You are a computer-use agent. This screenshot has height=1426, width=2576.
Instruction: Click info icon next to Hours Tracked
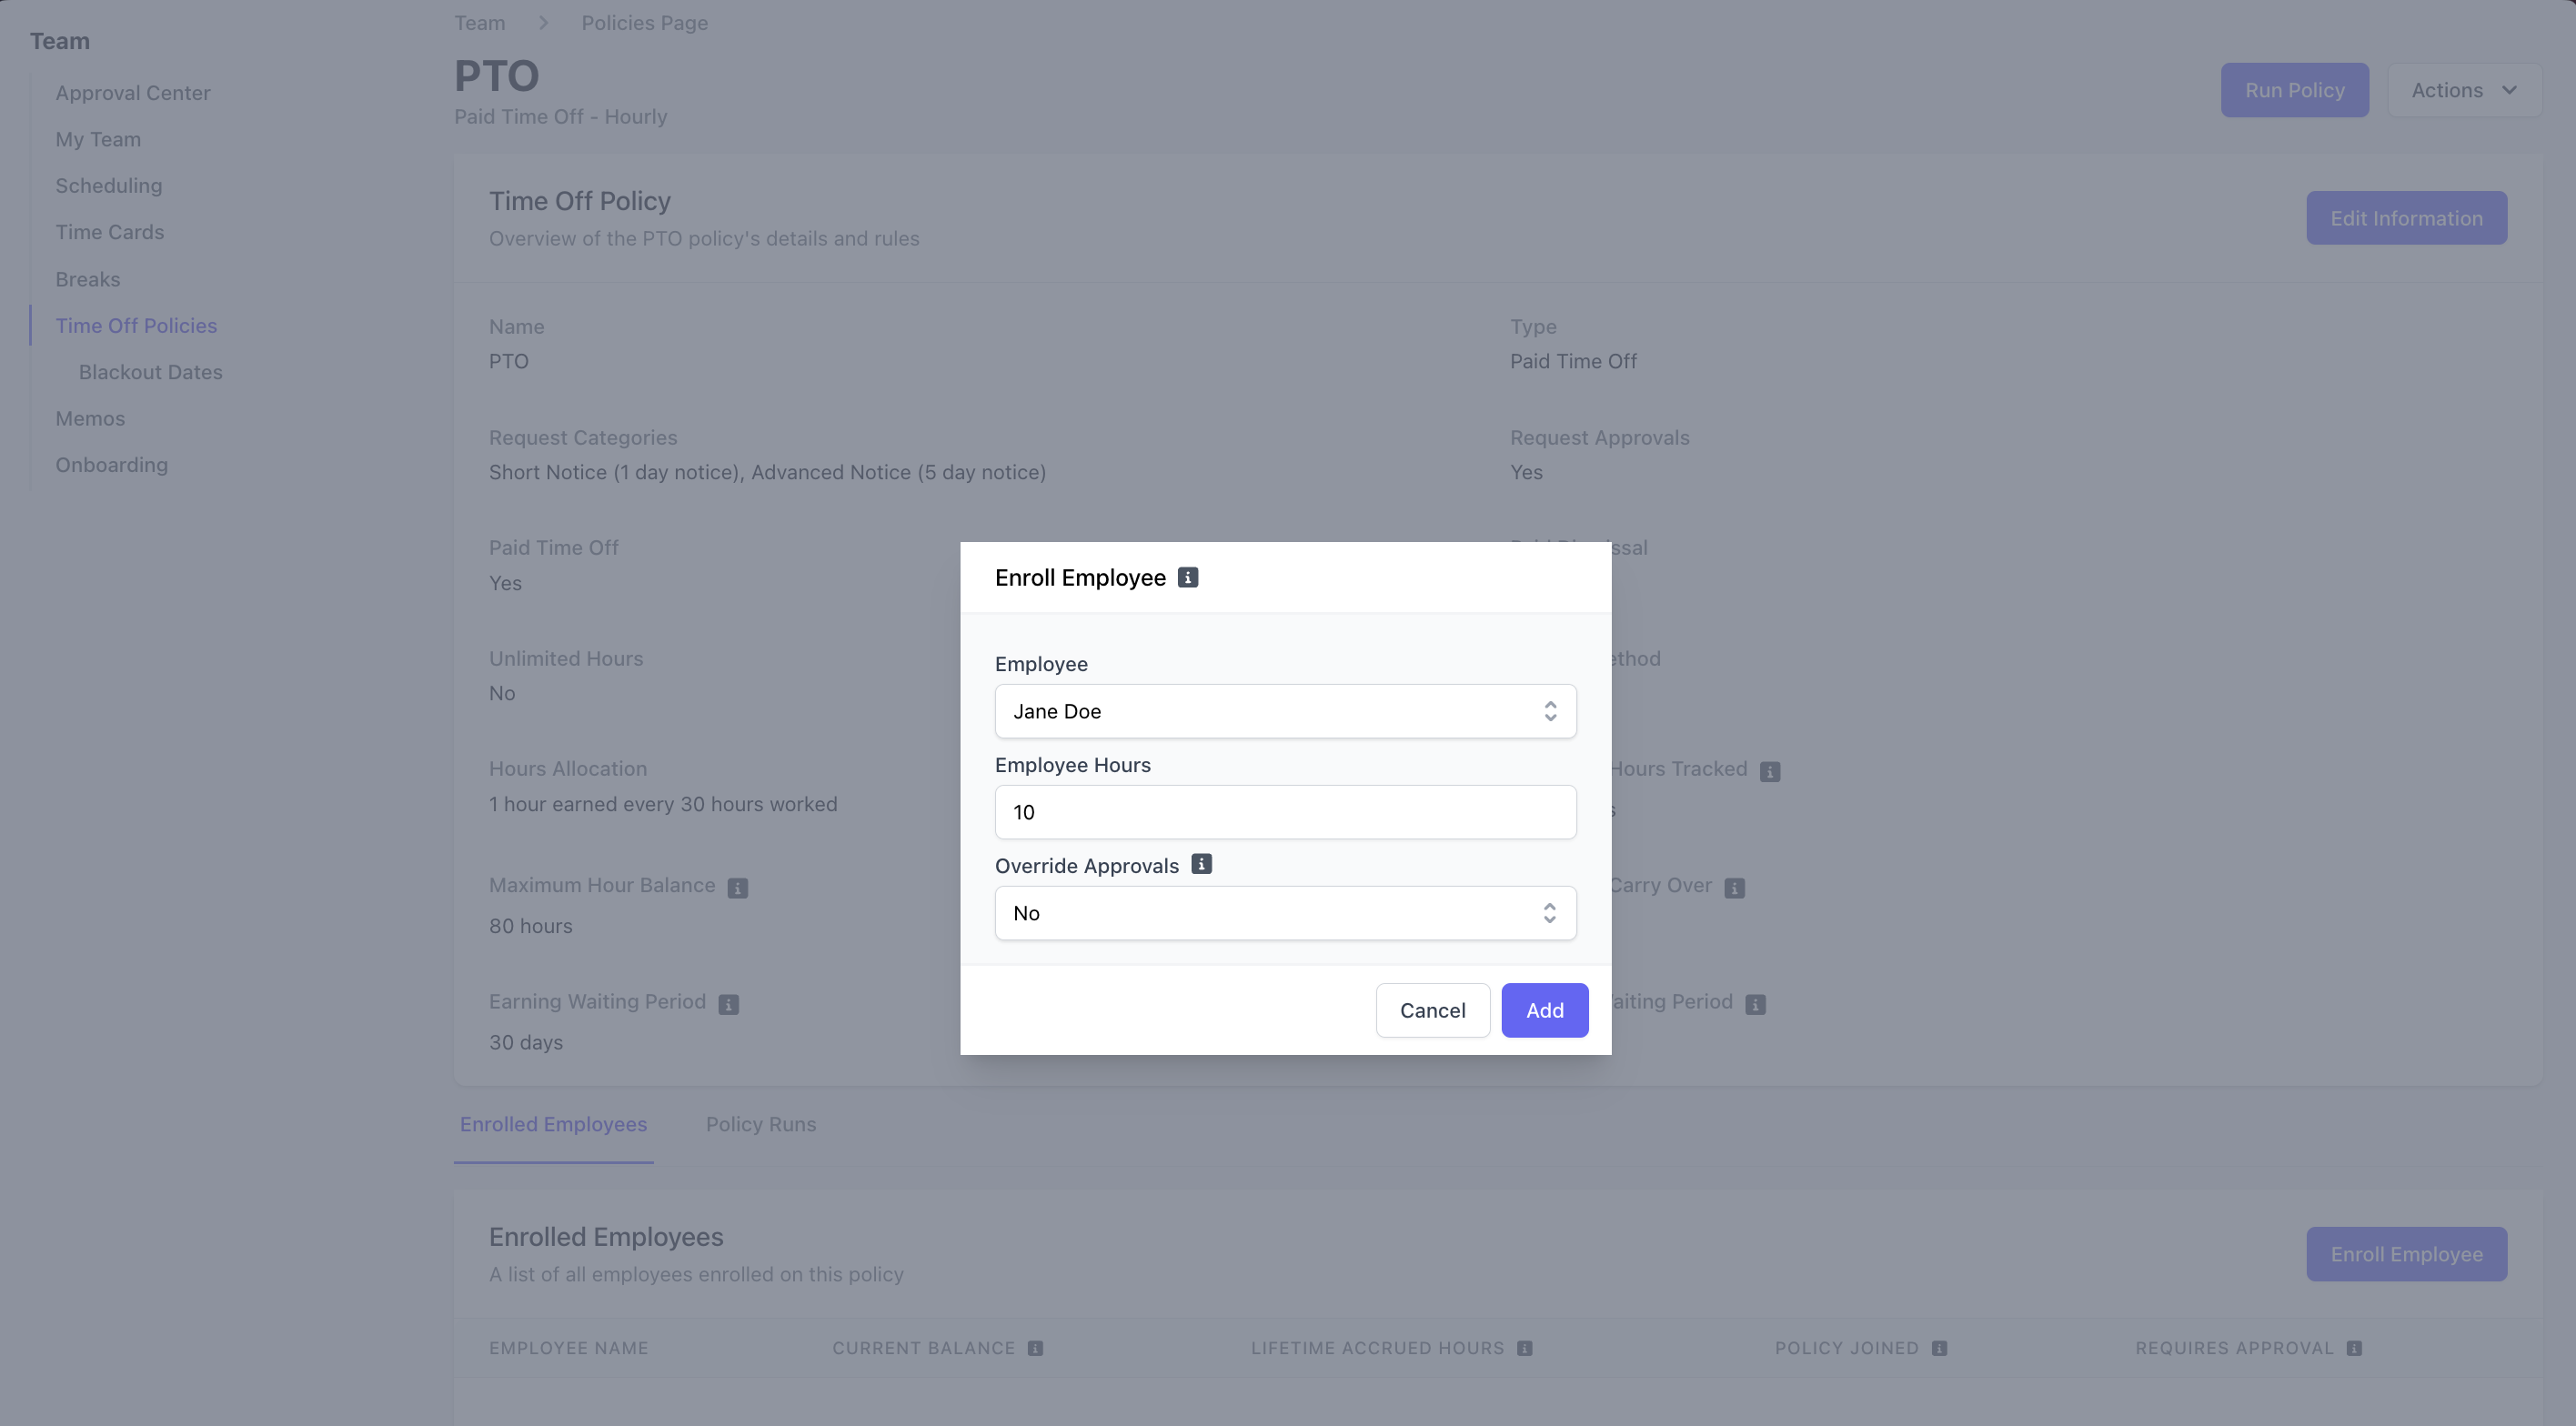click(x=1770, y=772)
